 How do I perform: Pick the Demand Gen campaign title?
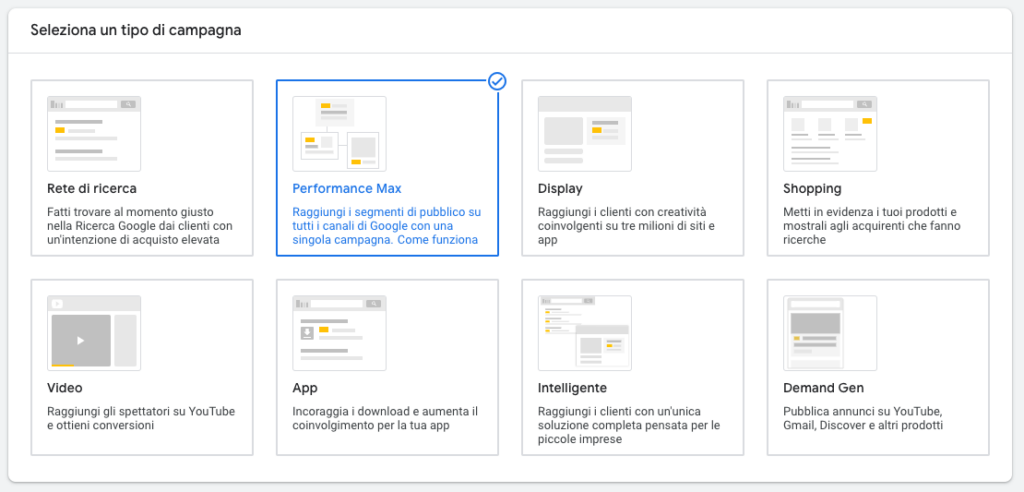point(824,388)
